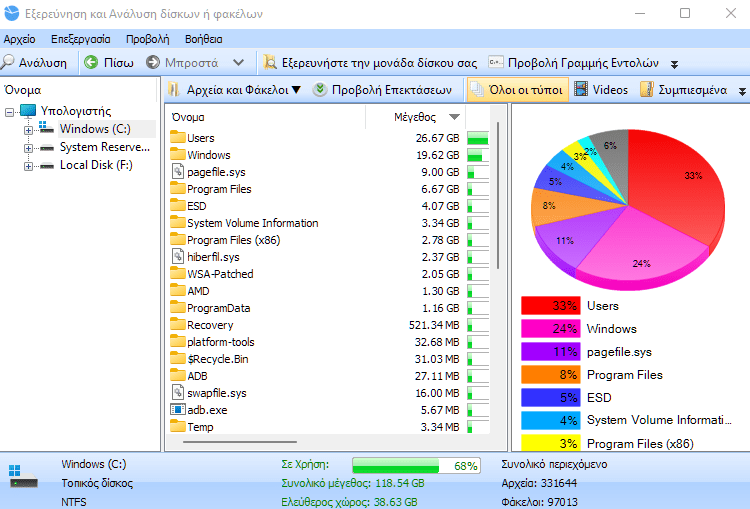This screenshot has width=750, height=509.
Task: Click the Program Files (x86) folder icon
Action: pos(177,239)
